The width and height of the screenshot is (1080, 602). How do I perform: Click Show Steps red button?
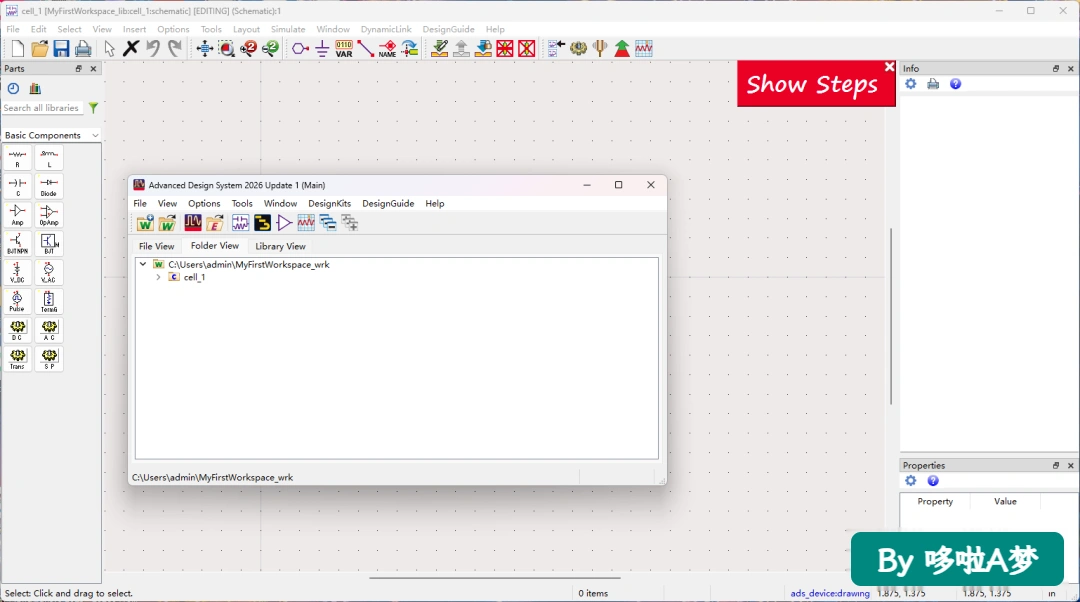[x=812, y=85]
